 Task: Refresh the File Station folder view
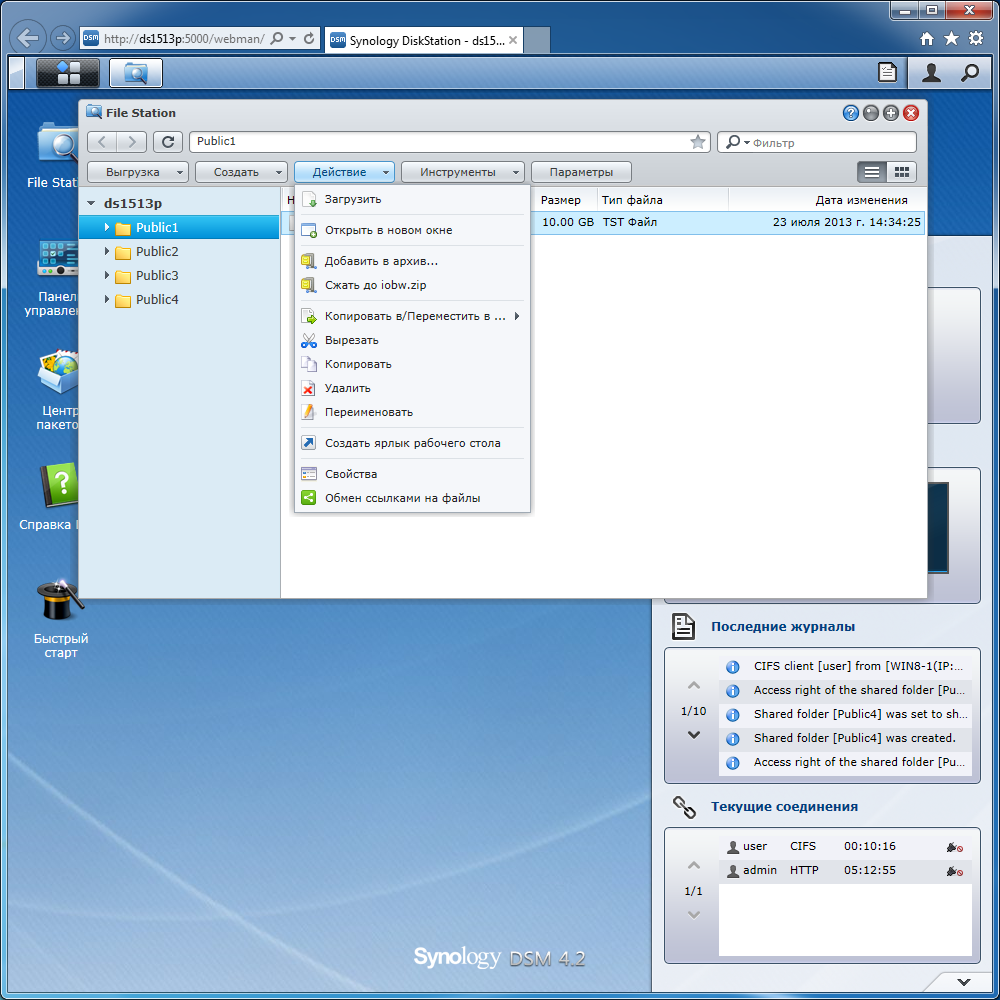[168, 142]
